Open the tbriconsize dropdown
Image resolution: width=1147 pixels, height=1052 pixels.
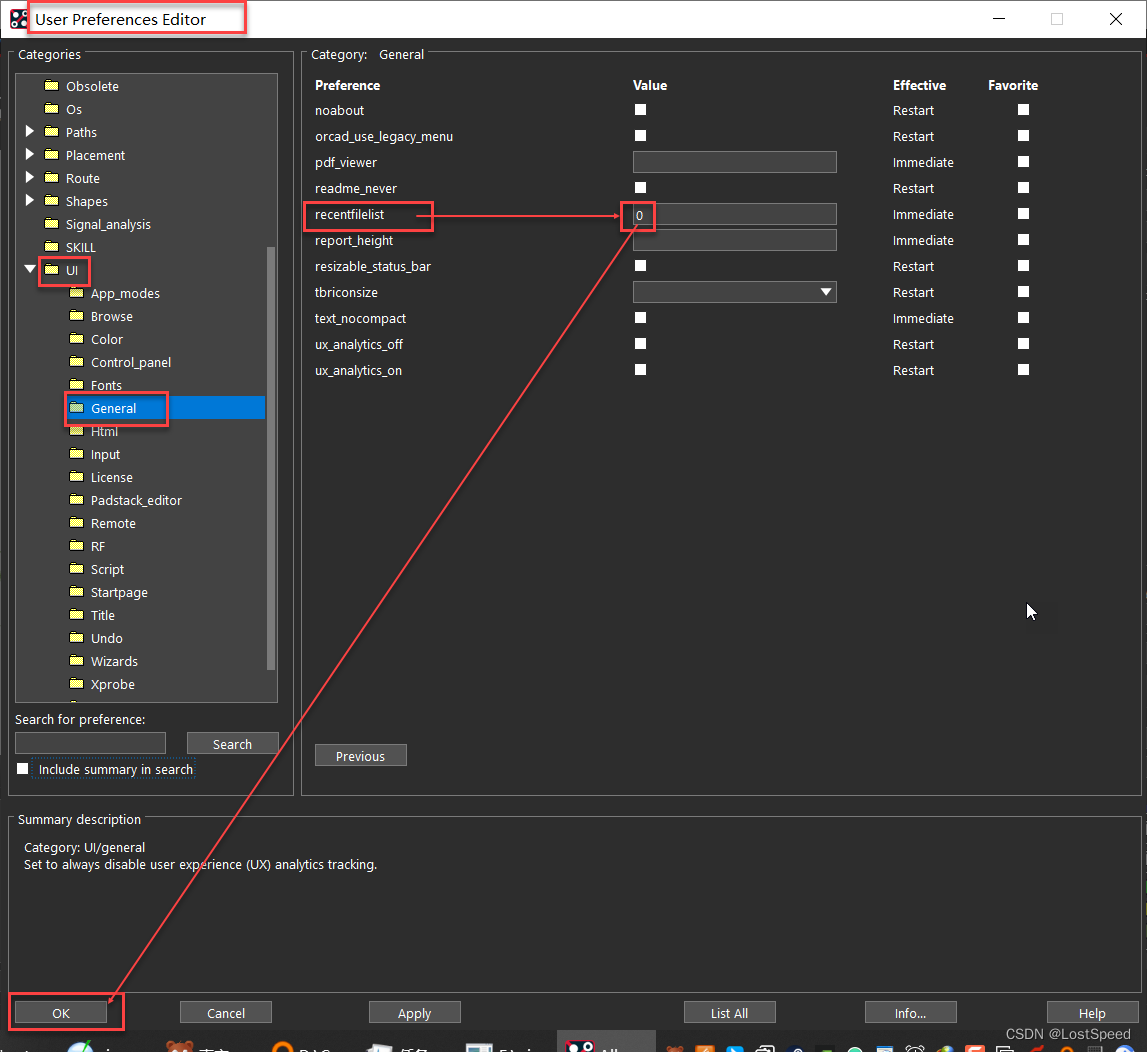coord(826,292)
